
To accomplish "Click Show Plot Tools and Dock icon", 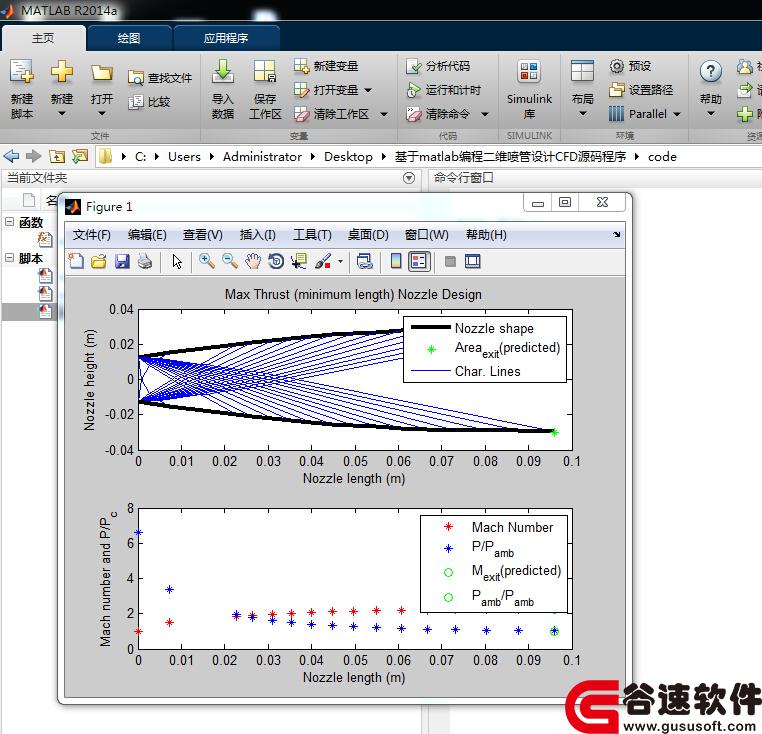I will point(472,262).
